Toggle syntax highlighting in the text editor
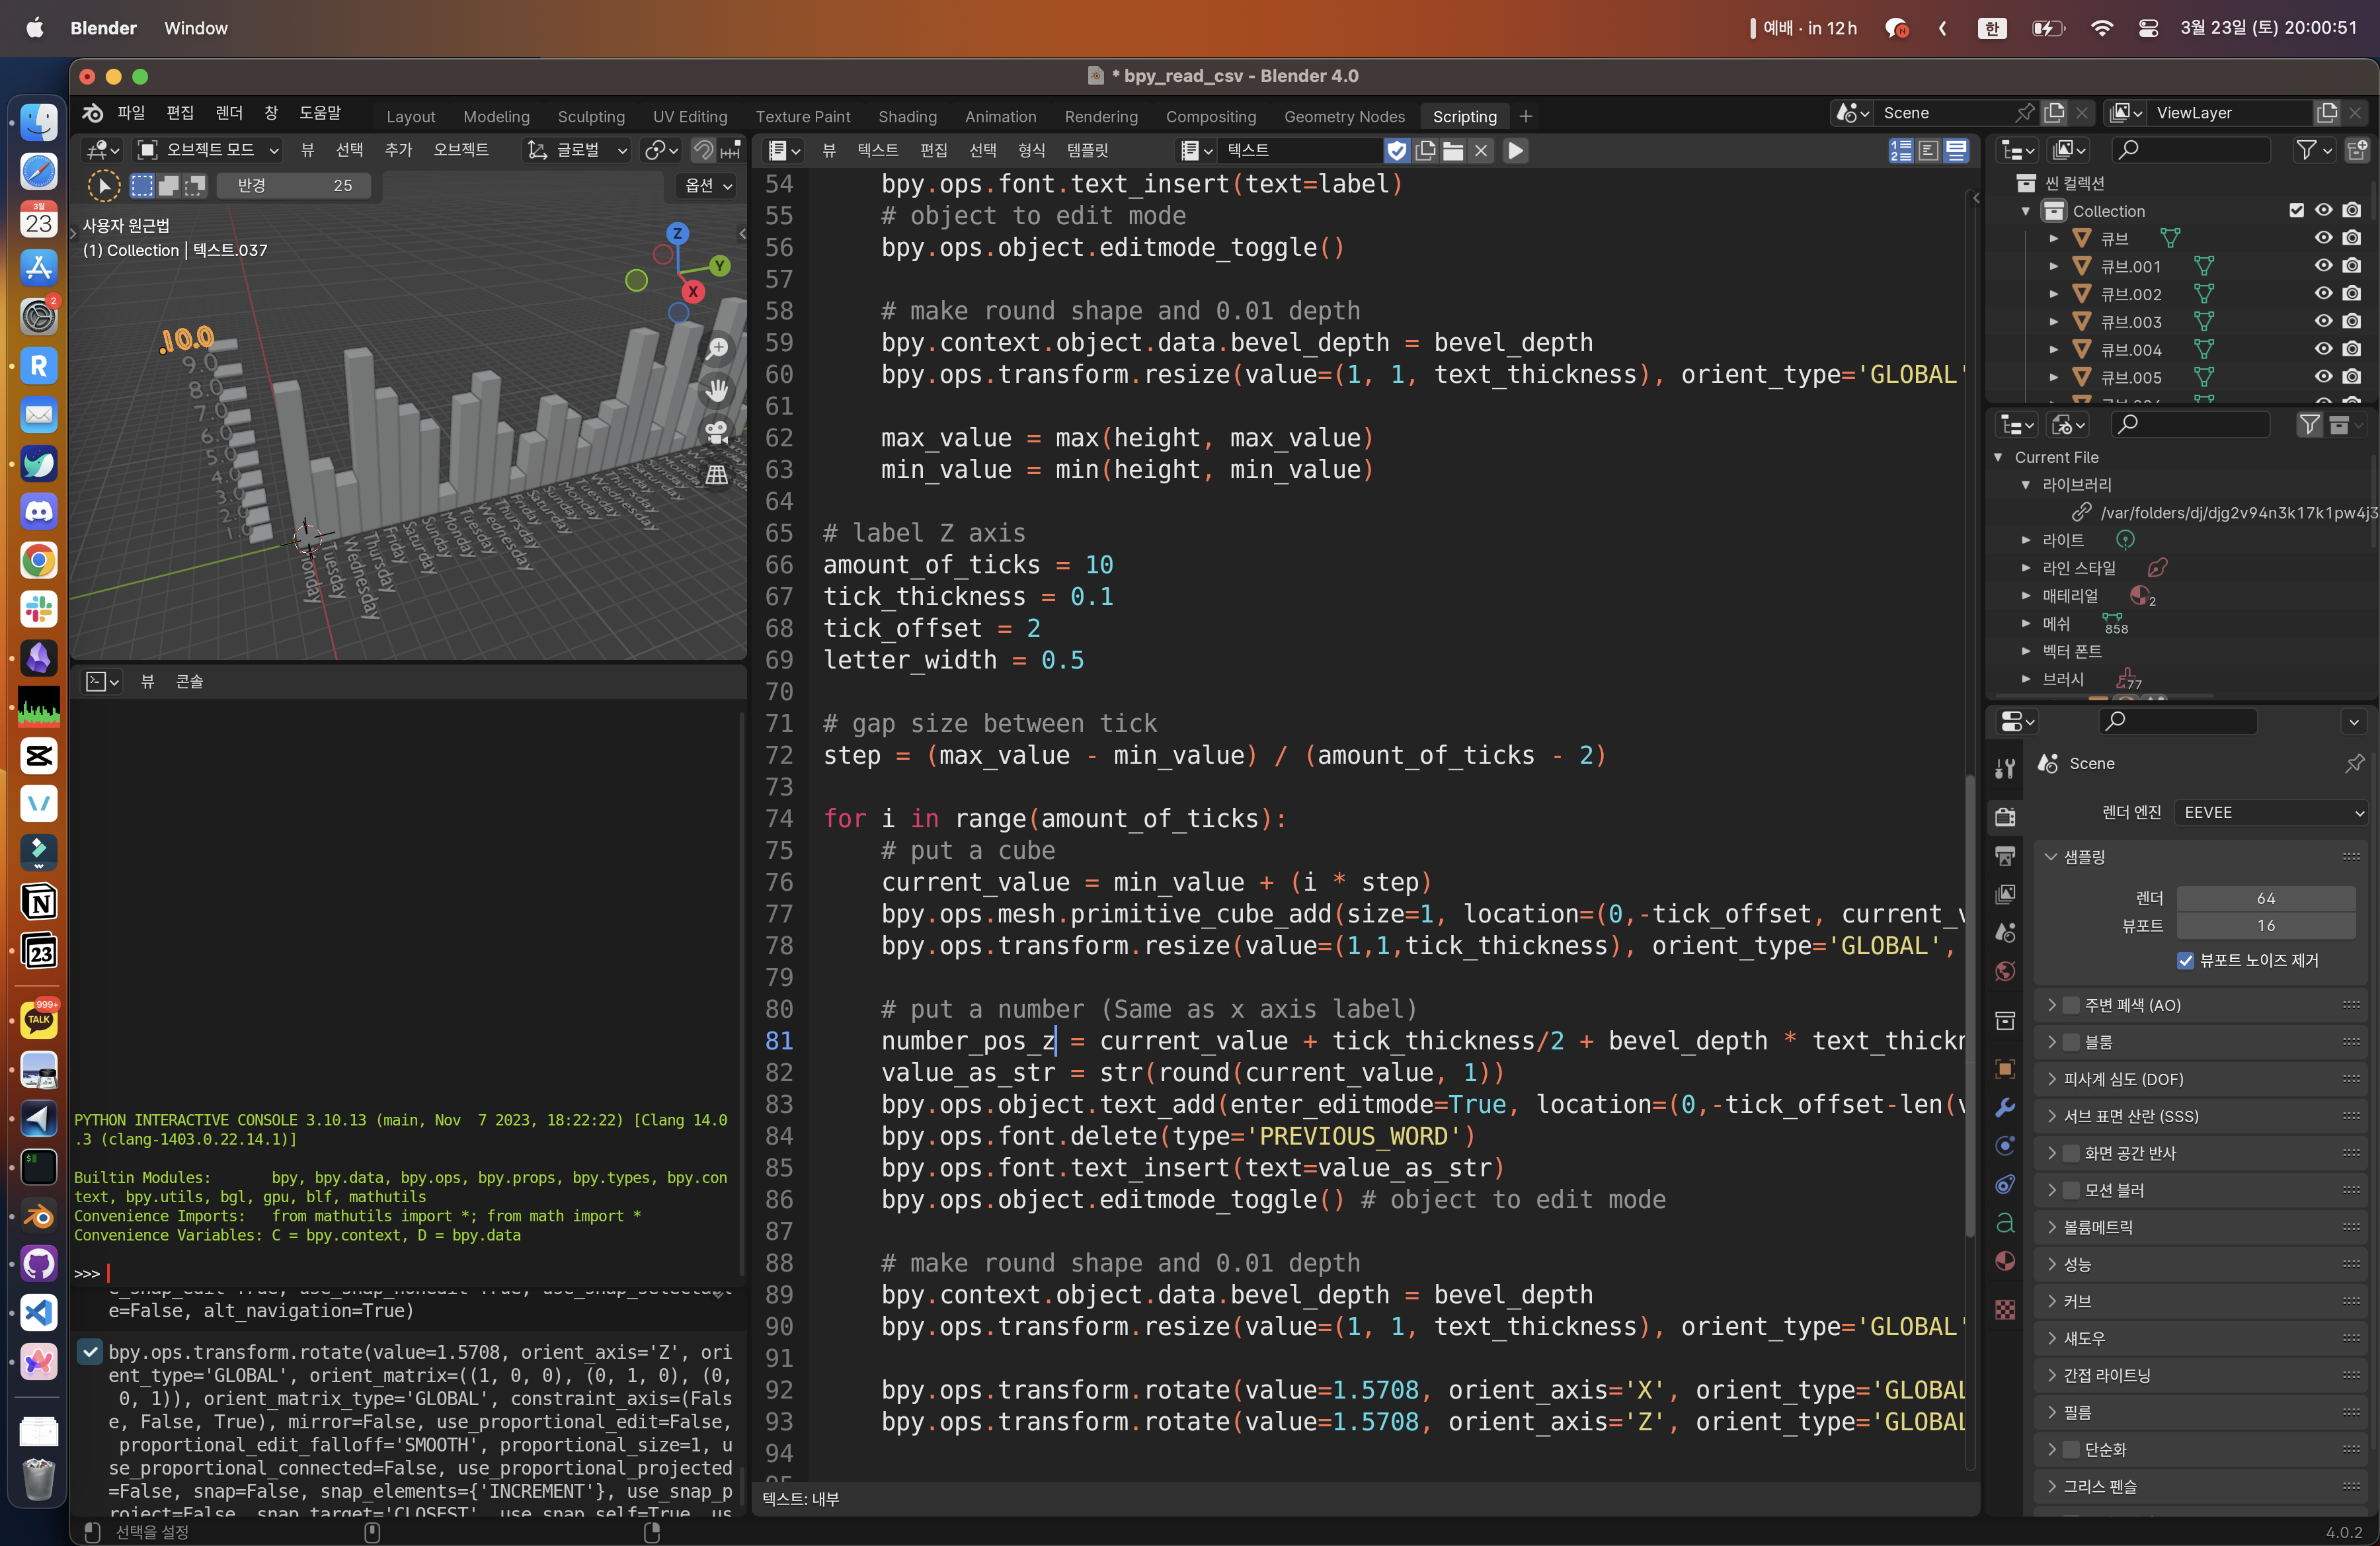 click(x=1956, y=150)
